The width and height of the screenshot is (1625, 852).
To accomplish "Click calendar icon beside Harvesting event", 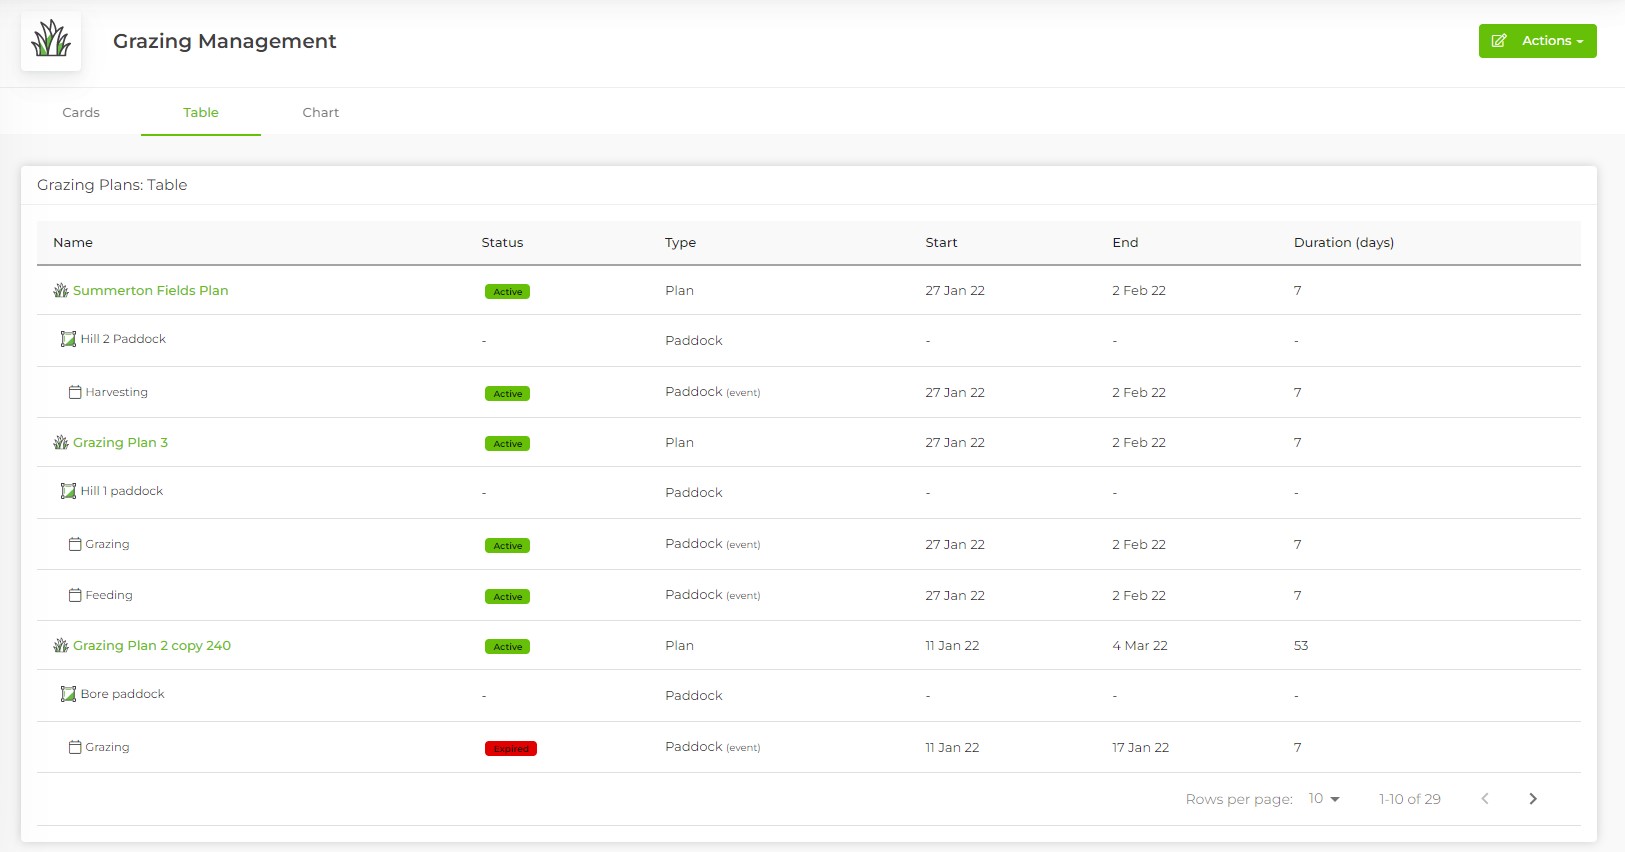I will click(75, 392).
